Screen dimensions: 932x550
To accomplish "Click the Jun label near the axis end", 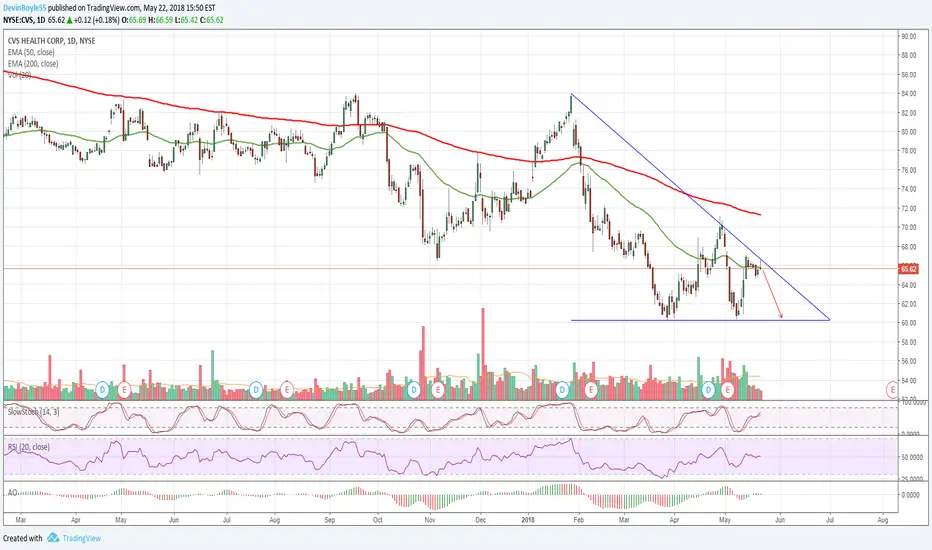I will pos(780,520).
